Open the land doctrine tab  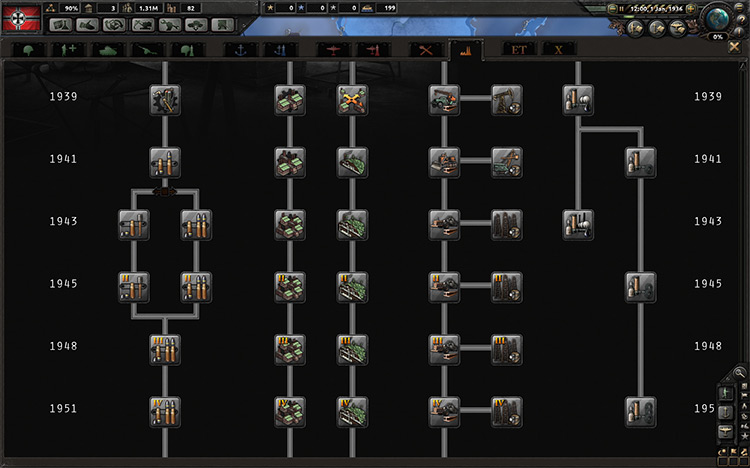coord(188,50)
